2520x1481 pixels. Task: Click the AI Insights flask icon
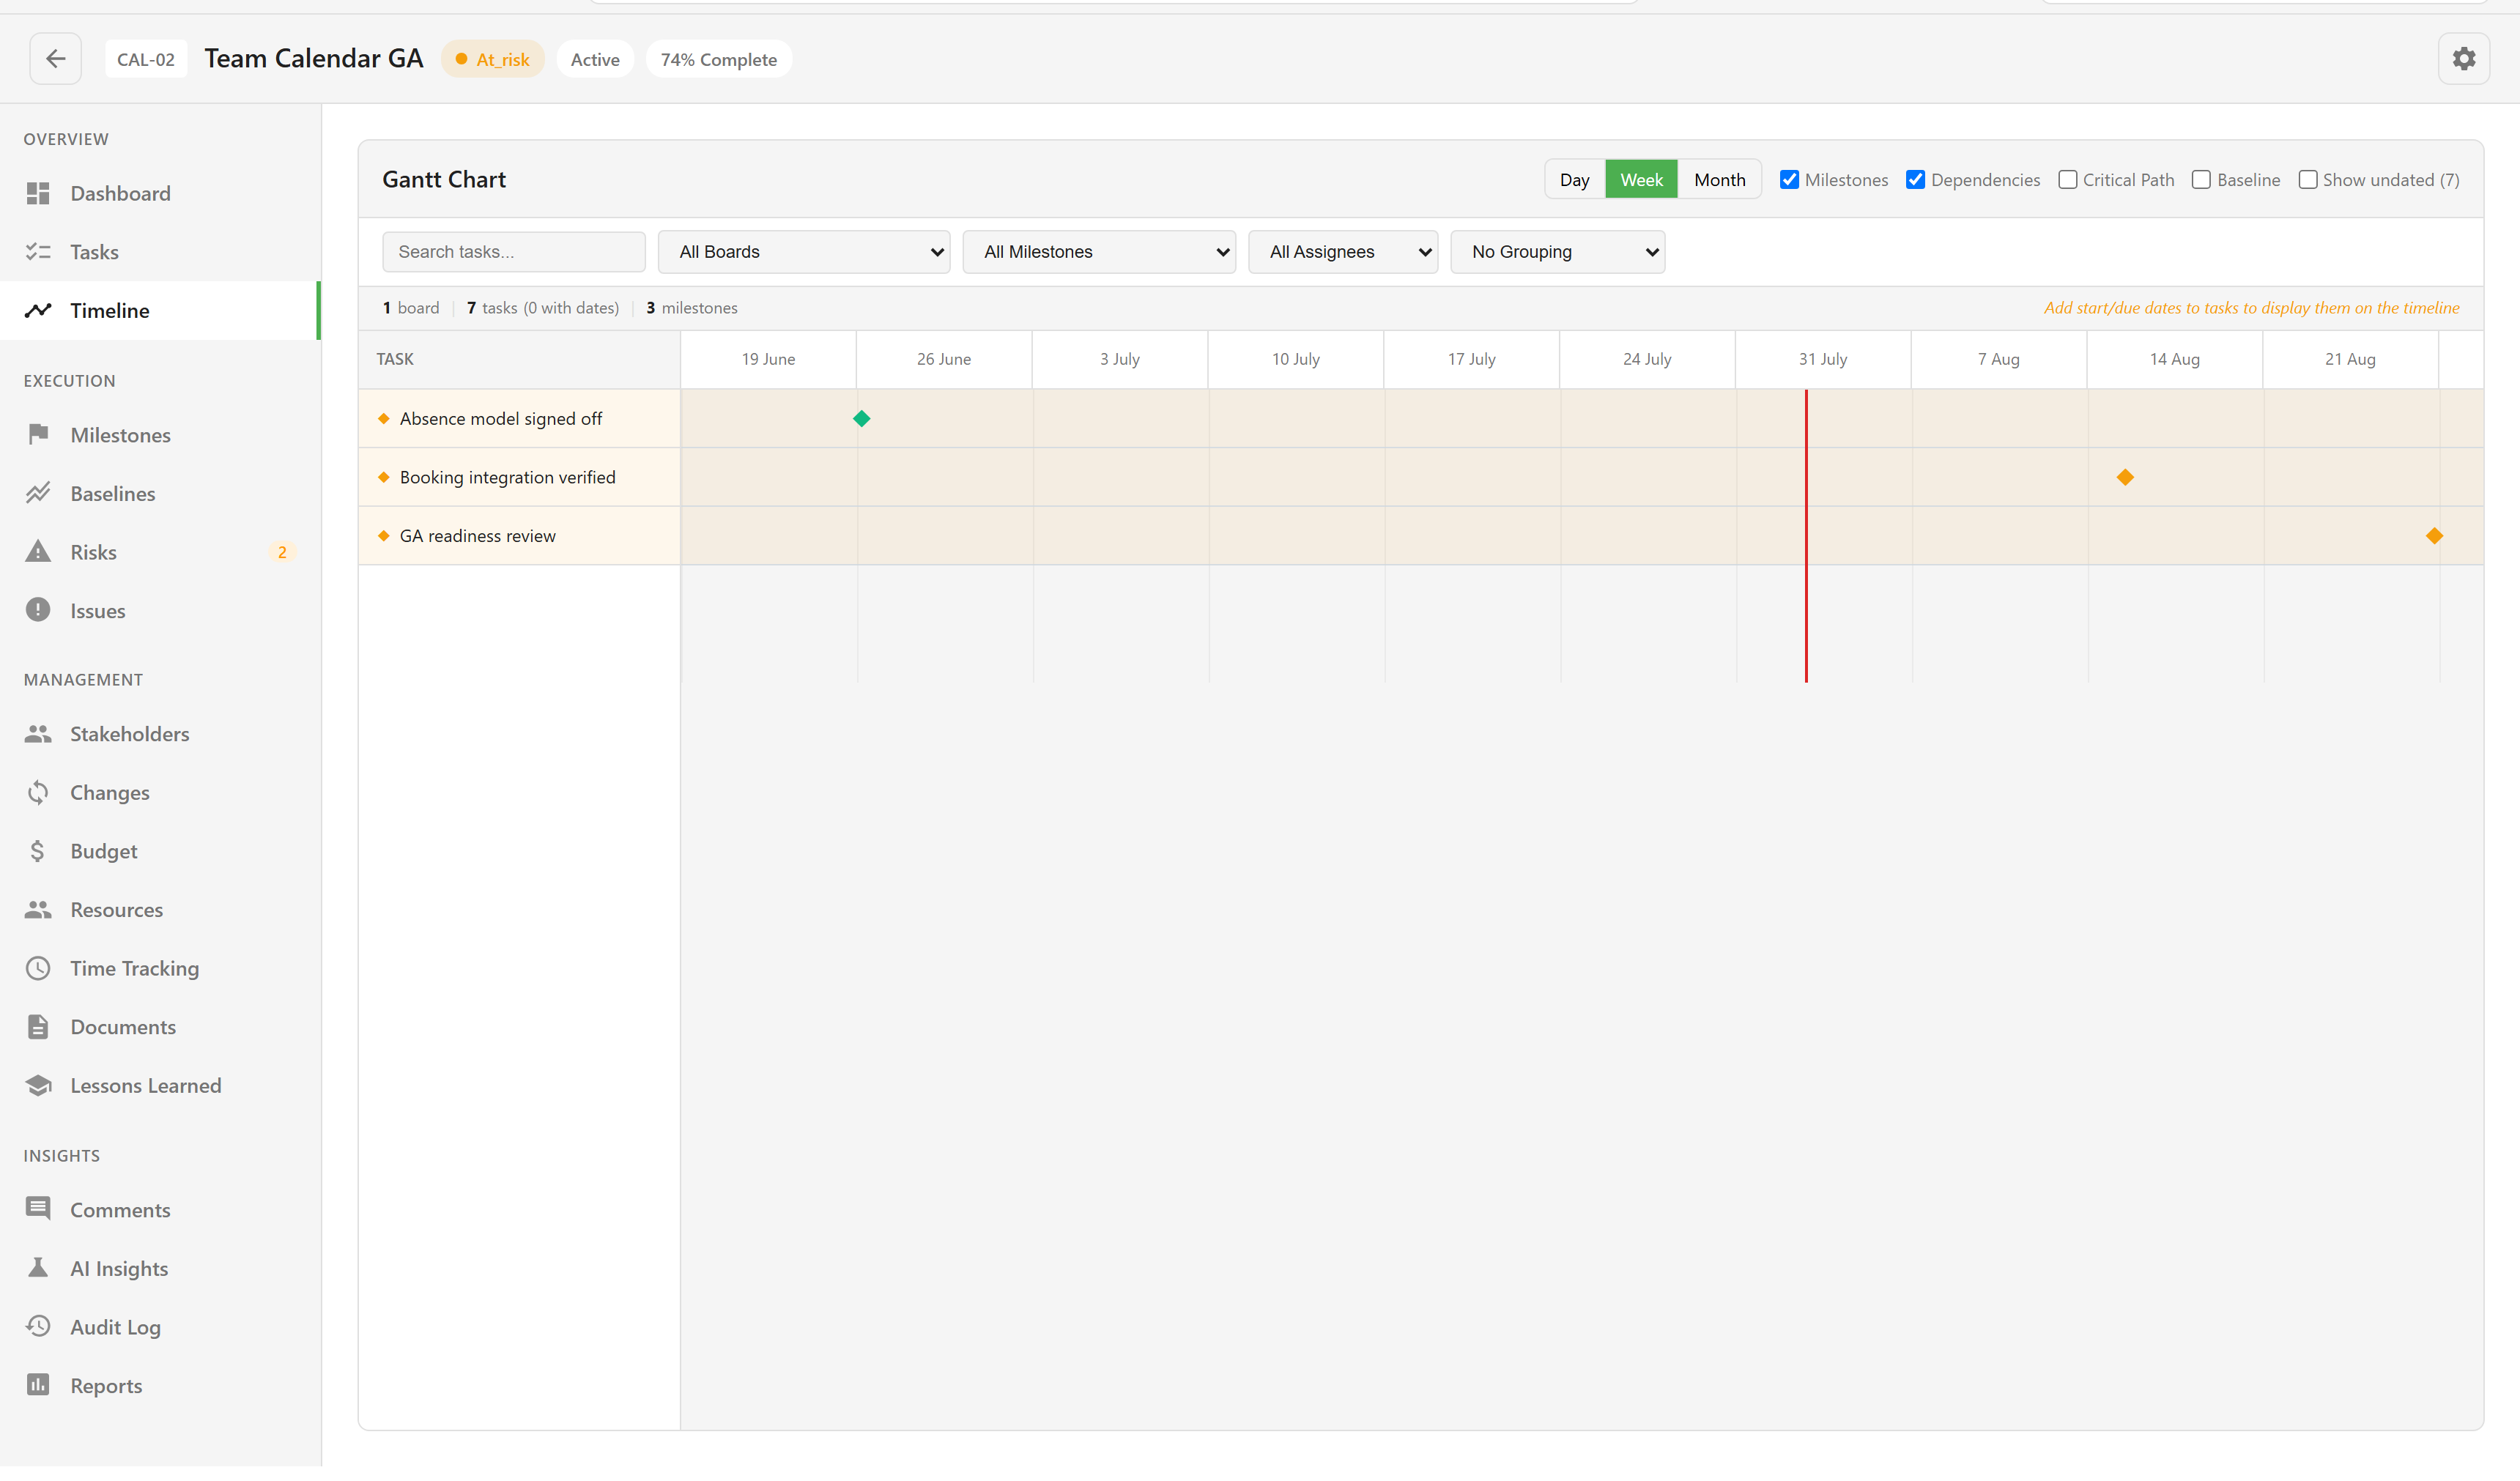[x=38, y=1269]
